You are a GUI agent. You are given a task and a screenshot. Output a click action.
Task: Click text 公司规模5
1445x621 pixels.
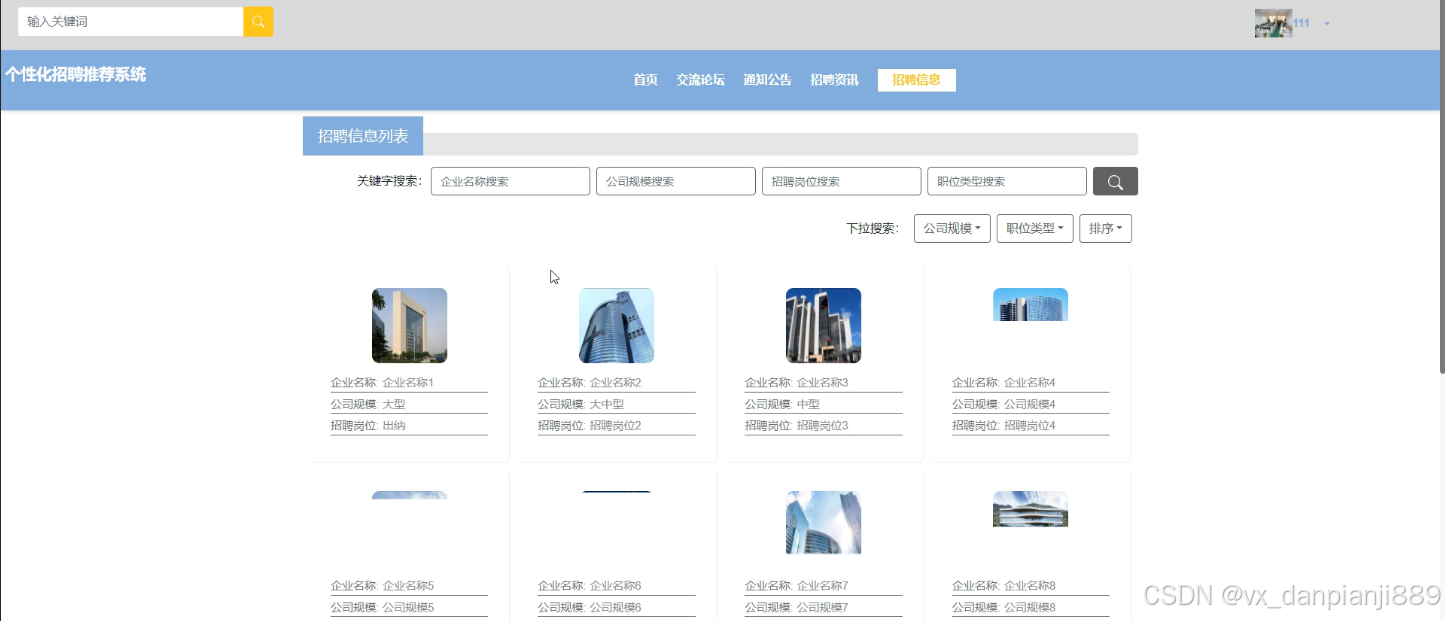coord(408,608)
